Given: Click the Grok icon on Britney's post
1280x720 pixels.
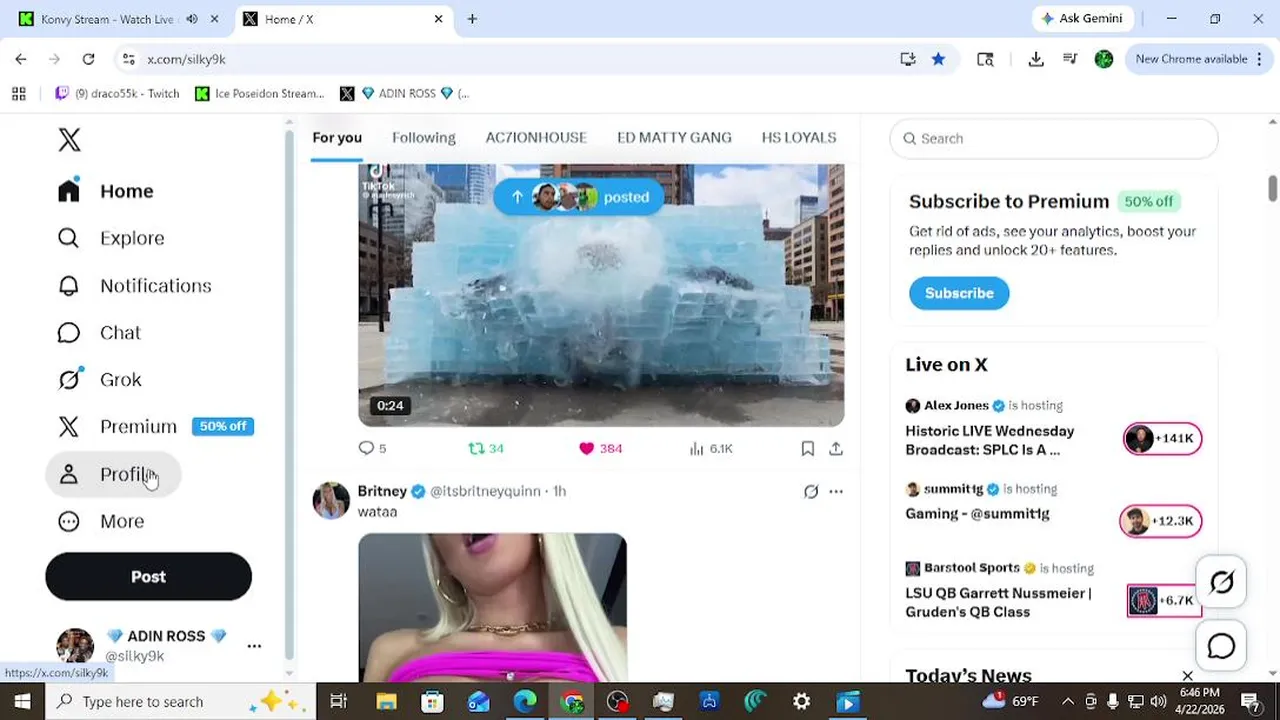Looking at the screenshot, I should click(x=811, y=491).
